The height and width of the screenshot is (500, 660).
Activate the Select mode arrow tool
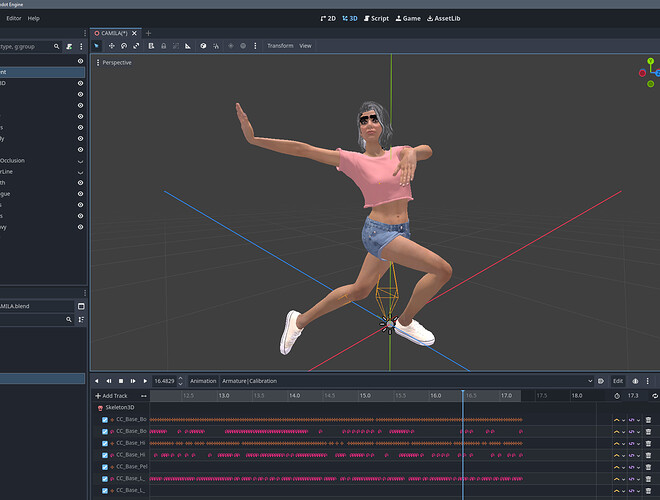96,46
